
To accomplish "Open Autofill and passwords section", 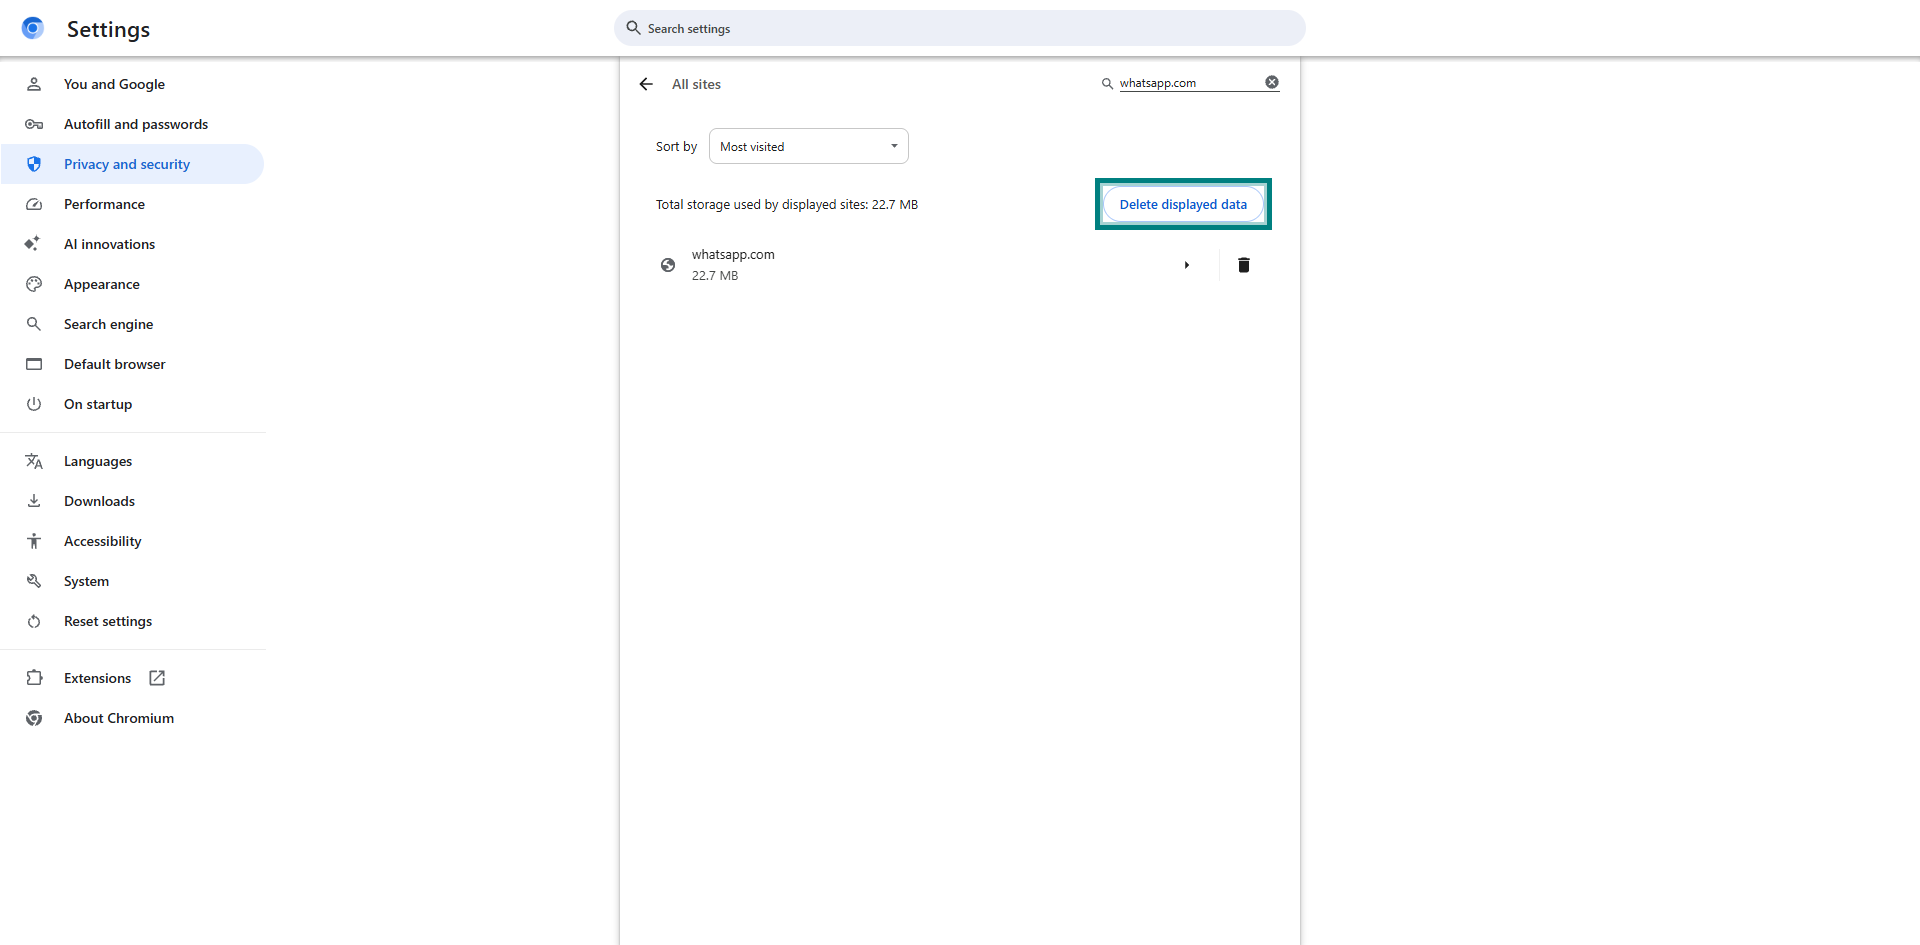I will [132, 124].
